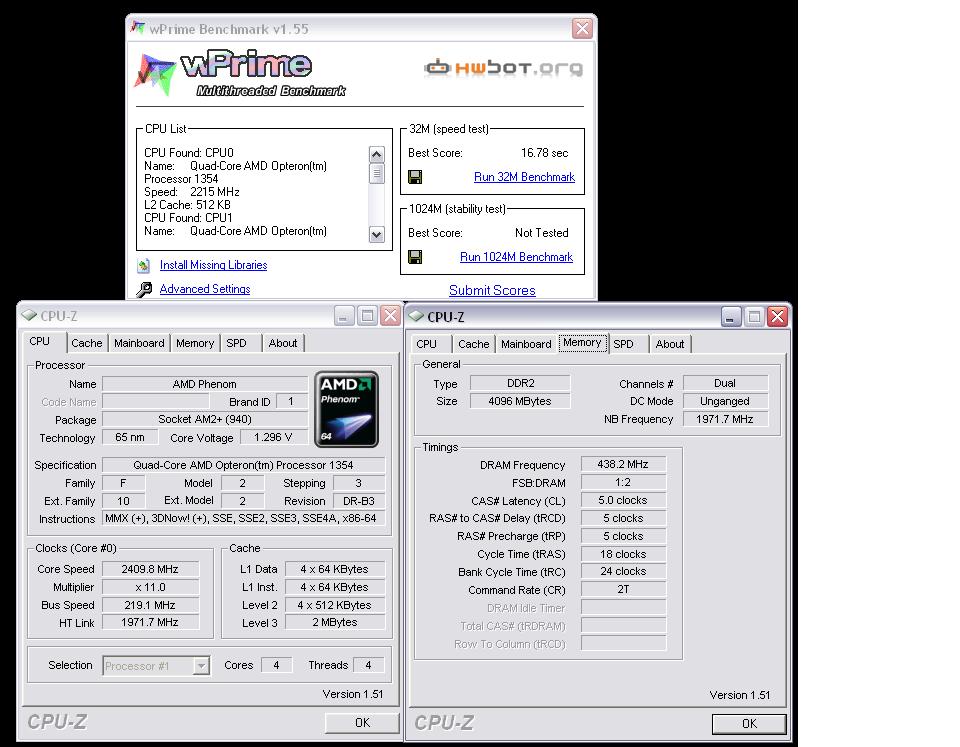Open Mainboard tab in left CPU-Z window
960x747 pixels.
(139, 343)
